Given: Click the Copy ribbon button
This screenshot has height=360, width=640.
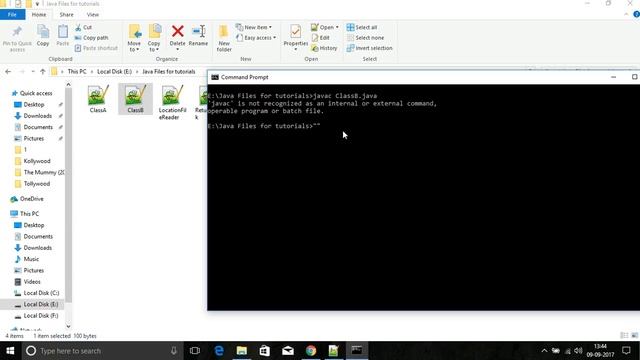Looking at the screenshot, I should pos(43,35).
